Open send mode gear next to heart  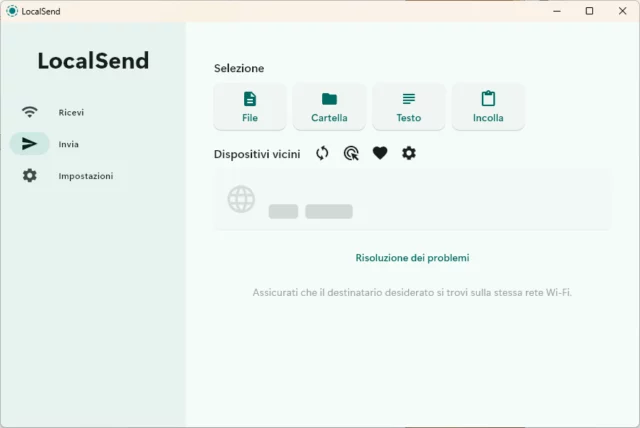(409, 153)
